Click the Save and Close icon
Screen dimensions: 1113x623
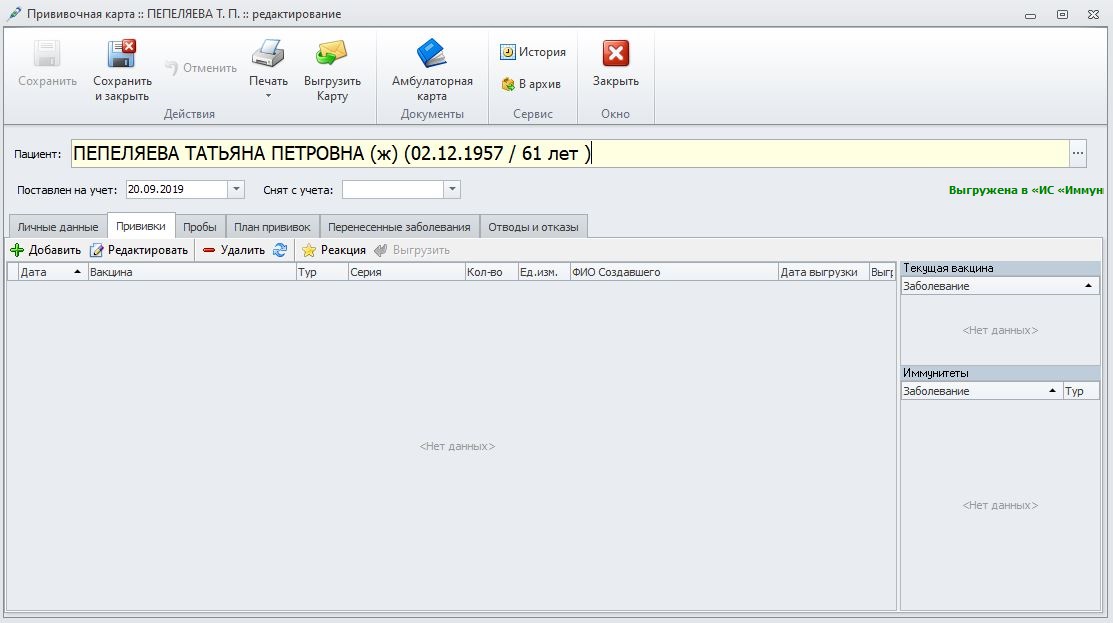pyautogui.click(x=122, y=55)
